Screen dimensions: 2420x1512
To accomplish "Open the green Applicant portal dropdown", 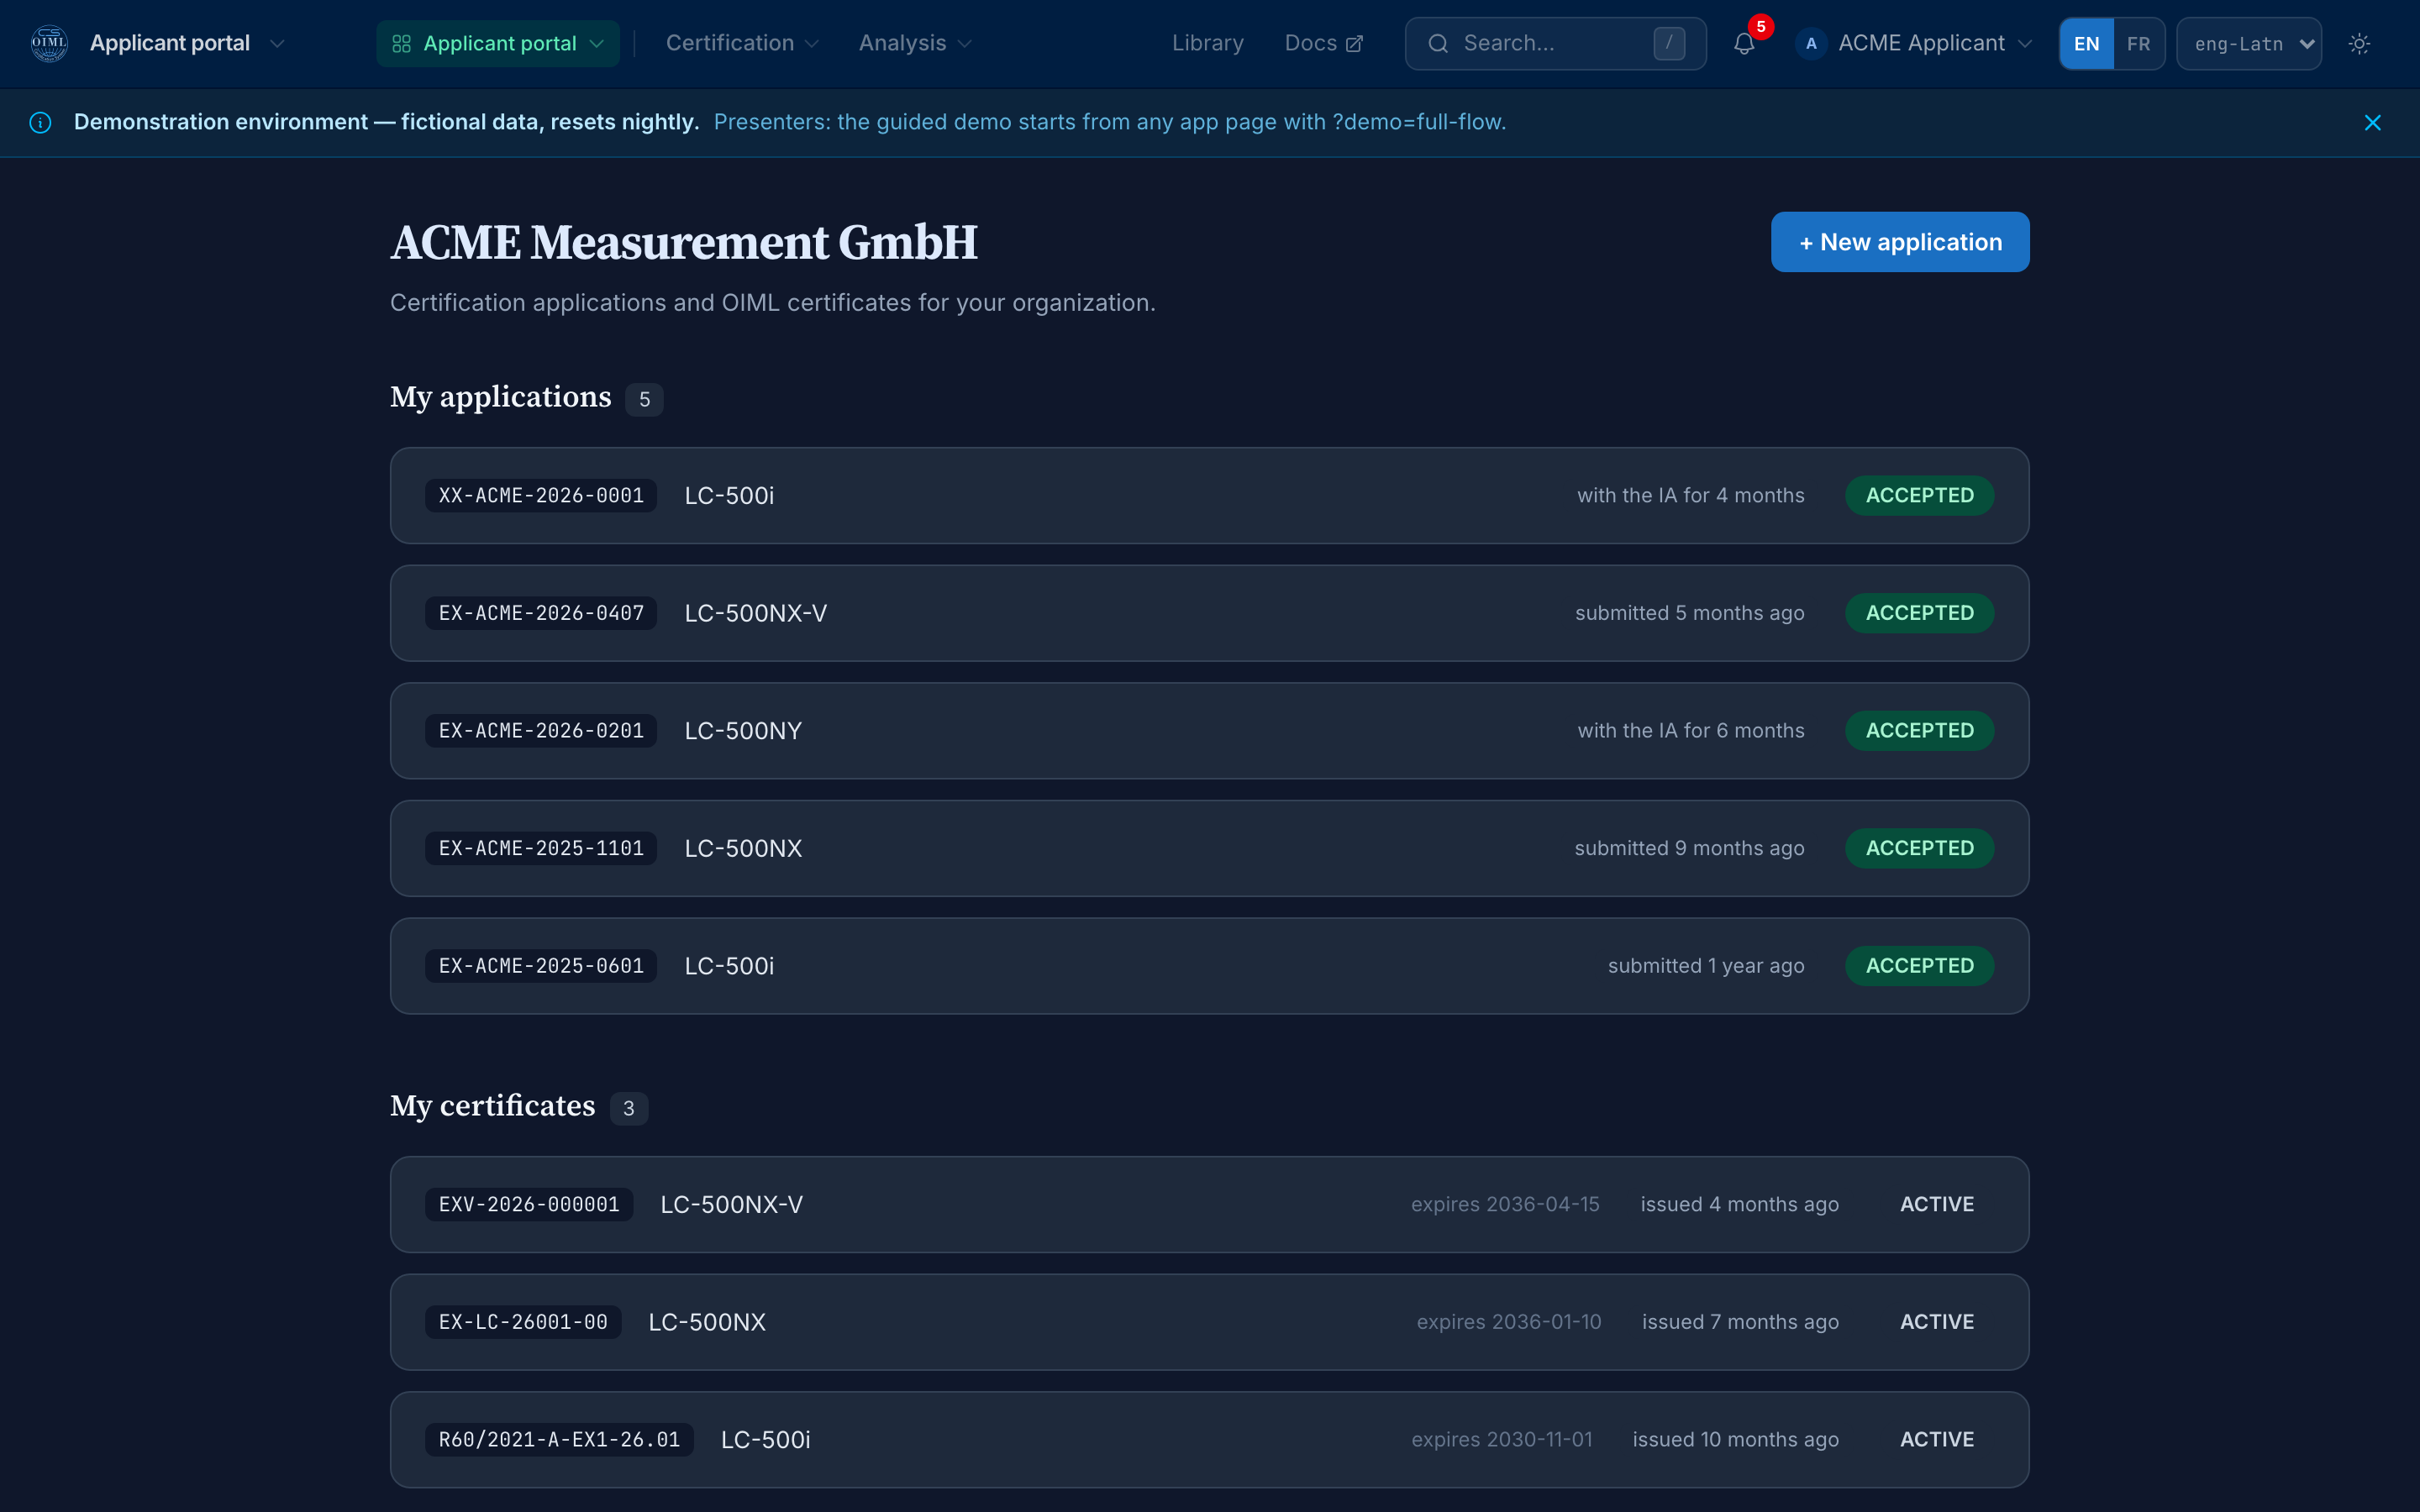I will [x=498, y=44].
